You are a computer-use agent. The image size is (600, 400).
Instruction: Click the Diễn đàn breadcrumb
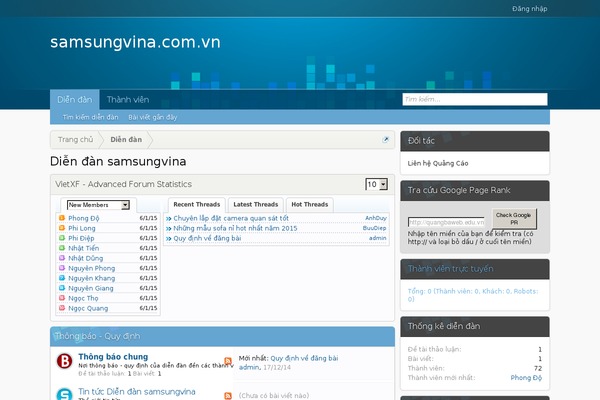coord(126,139)
